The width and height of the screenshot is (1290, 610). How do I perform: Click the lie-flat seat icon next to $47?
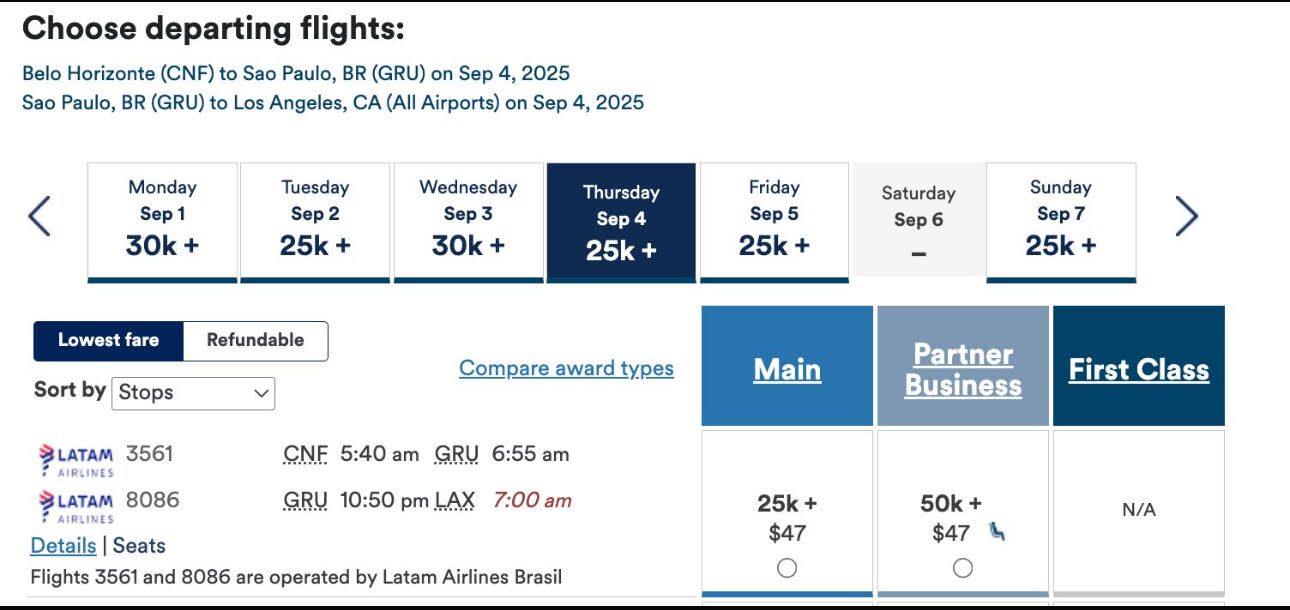tap(997, 532)
